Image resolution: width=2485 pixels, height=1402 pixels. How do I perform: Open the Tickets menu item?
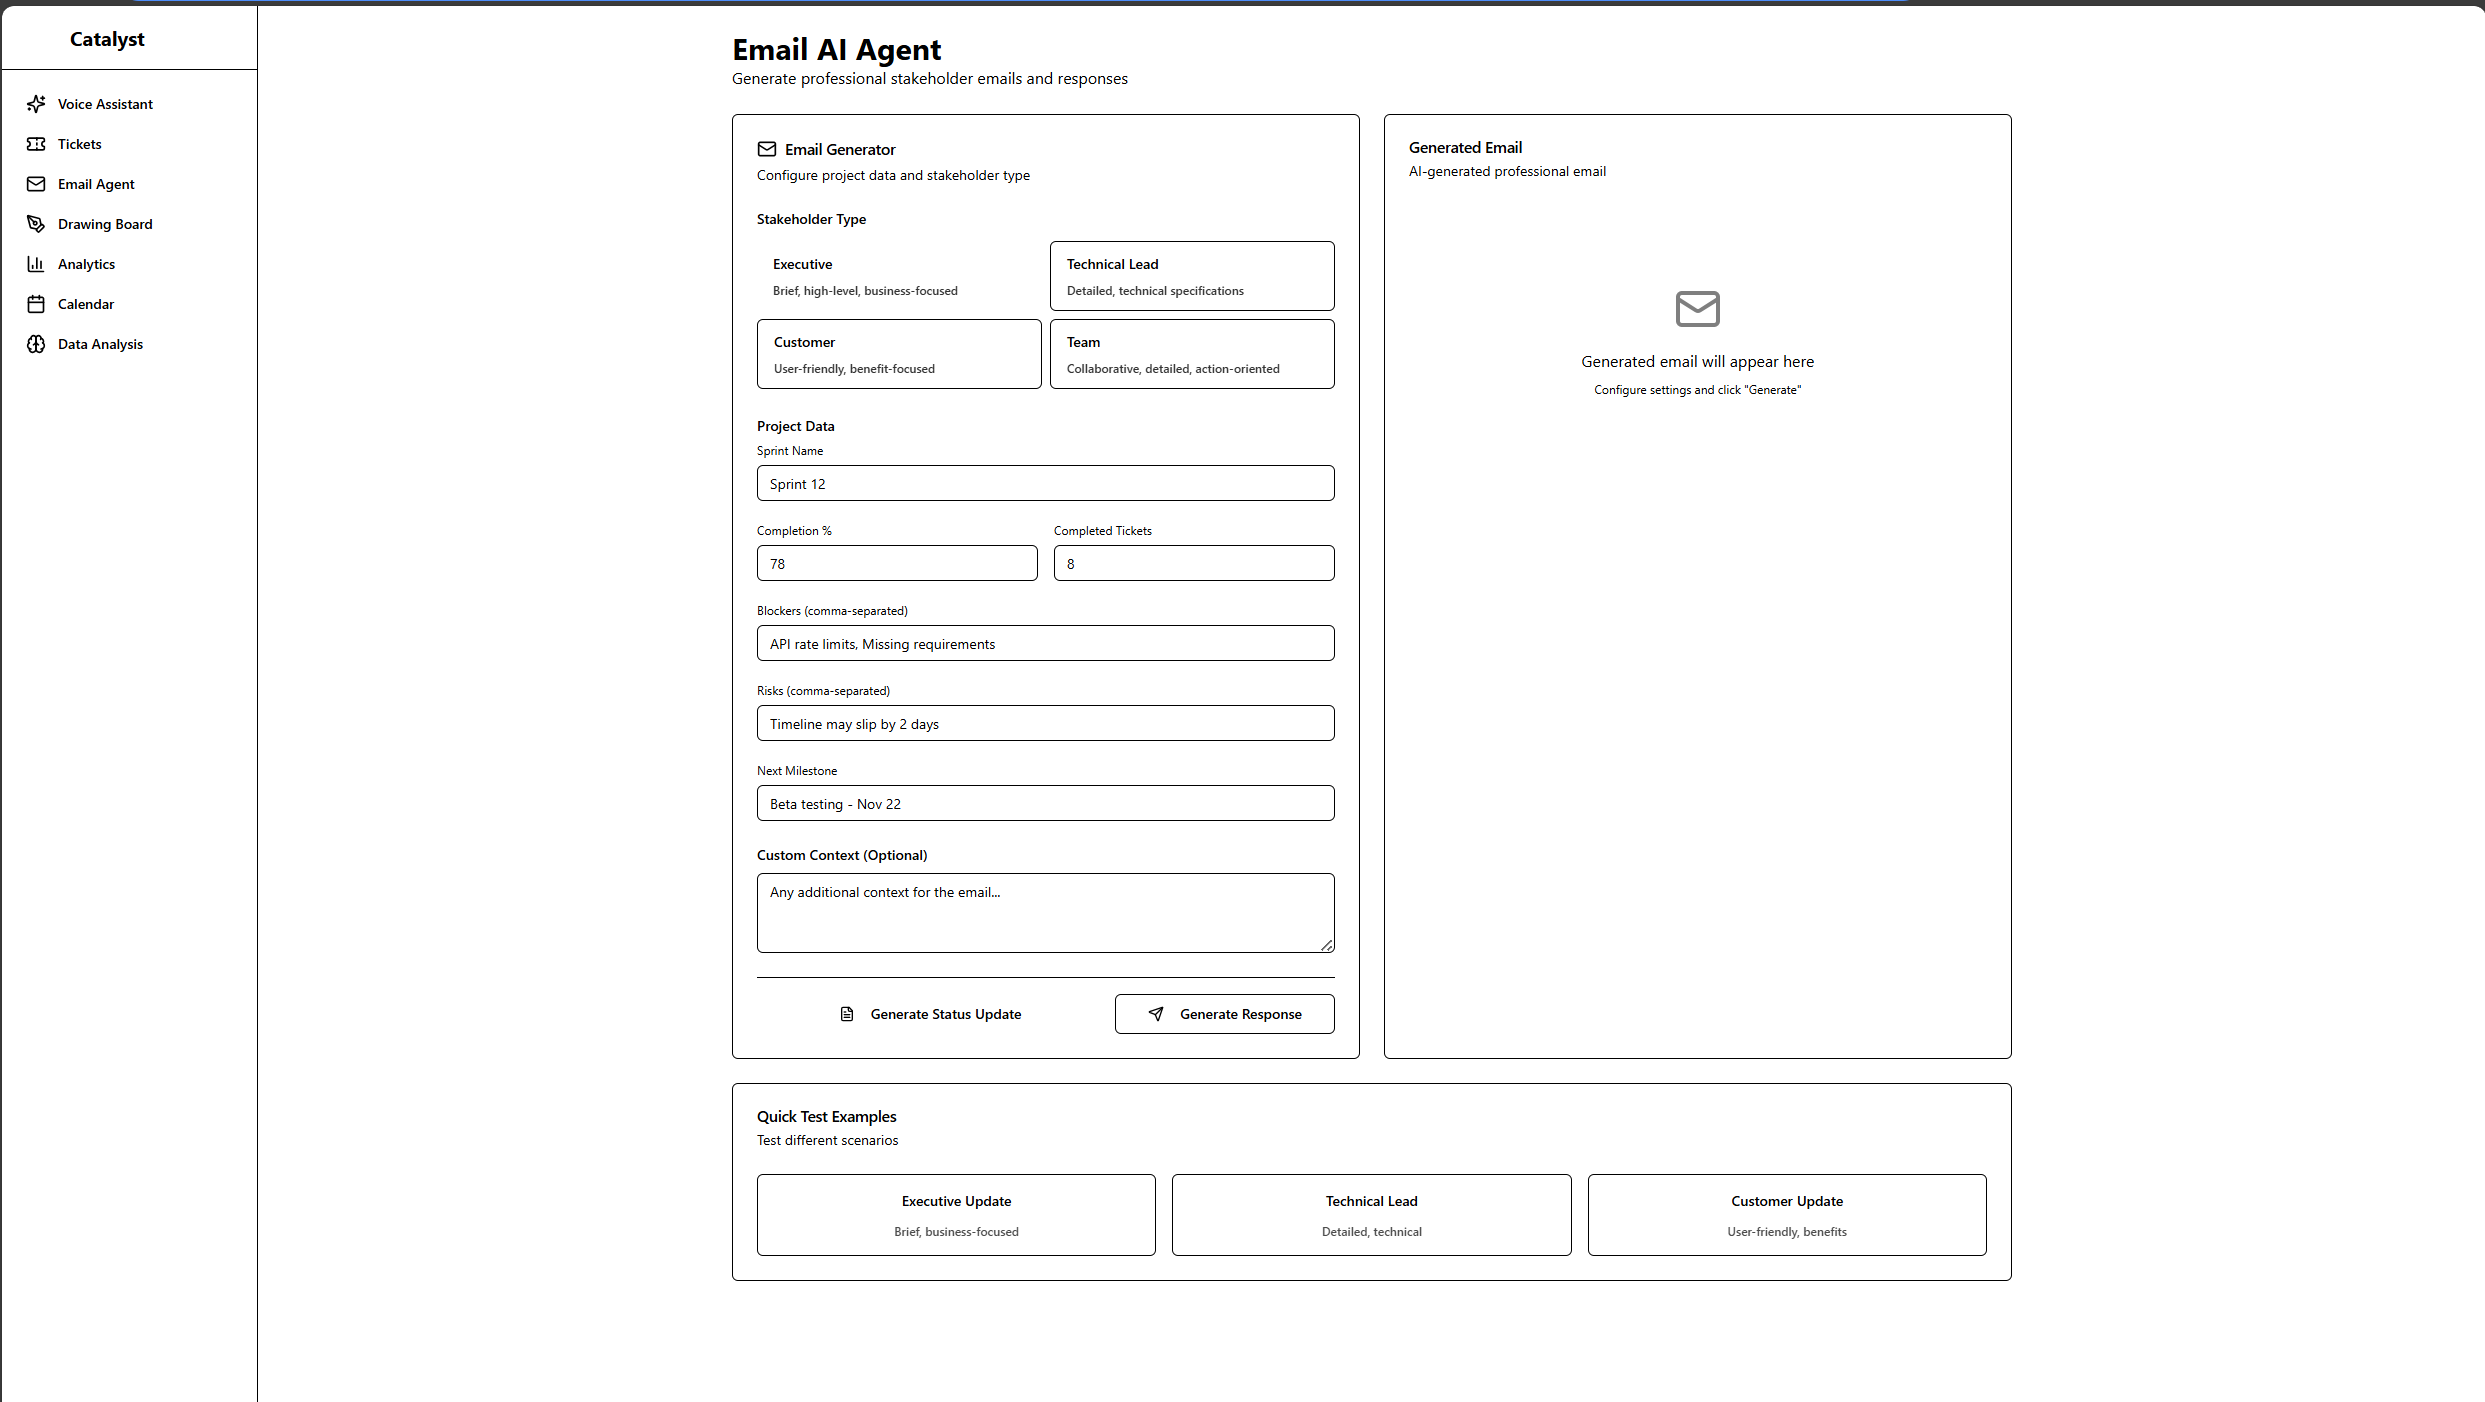(x=80, y=144)
